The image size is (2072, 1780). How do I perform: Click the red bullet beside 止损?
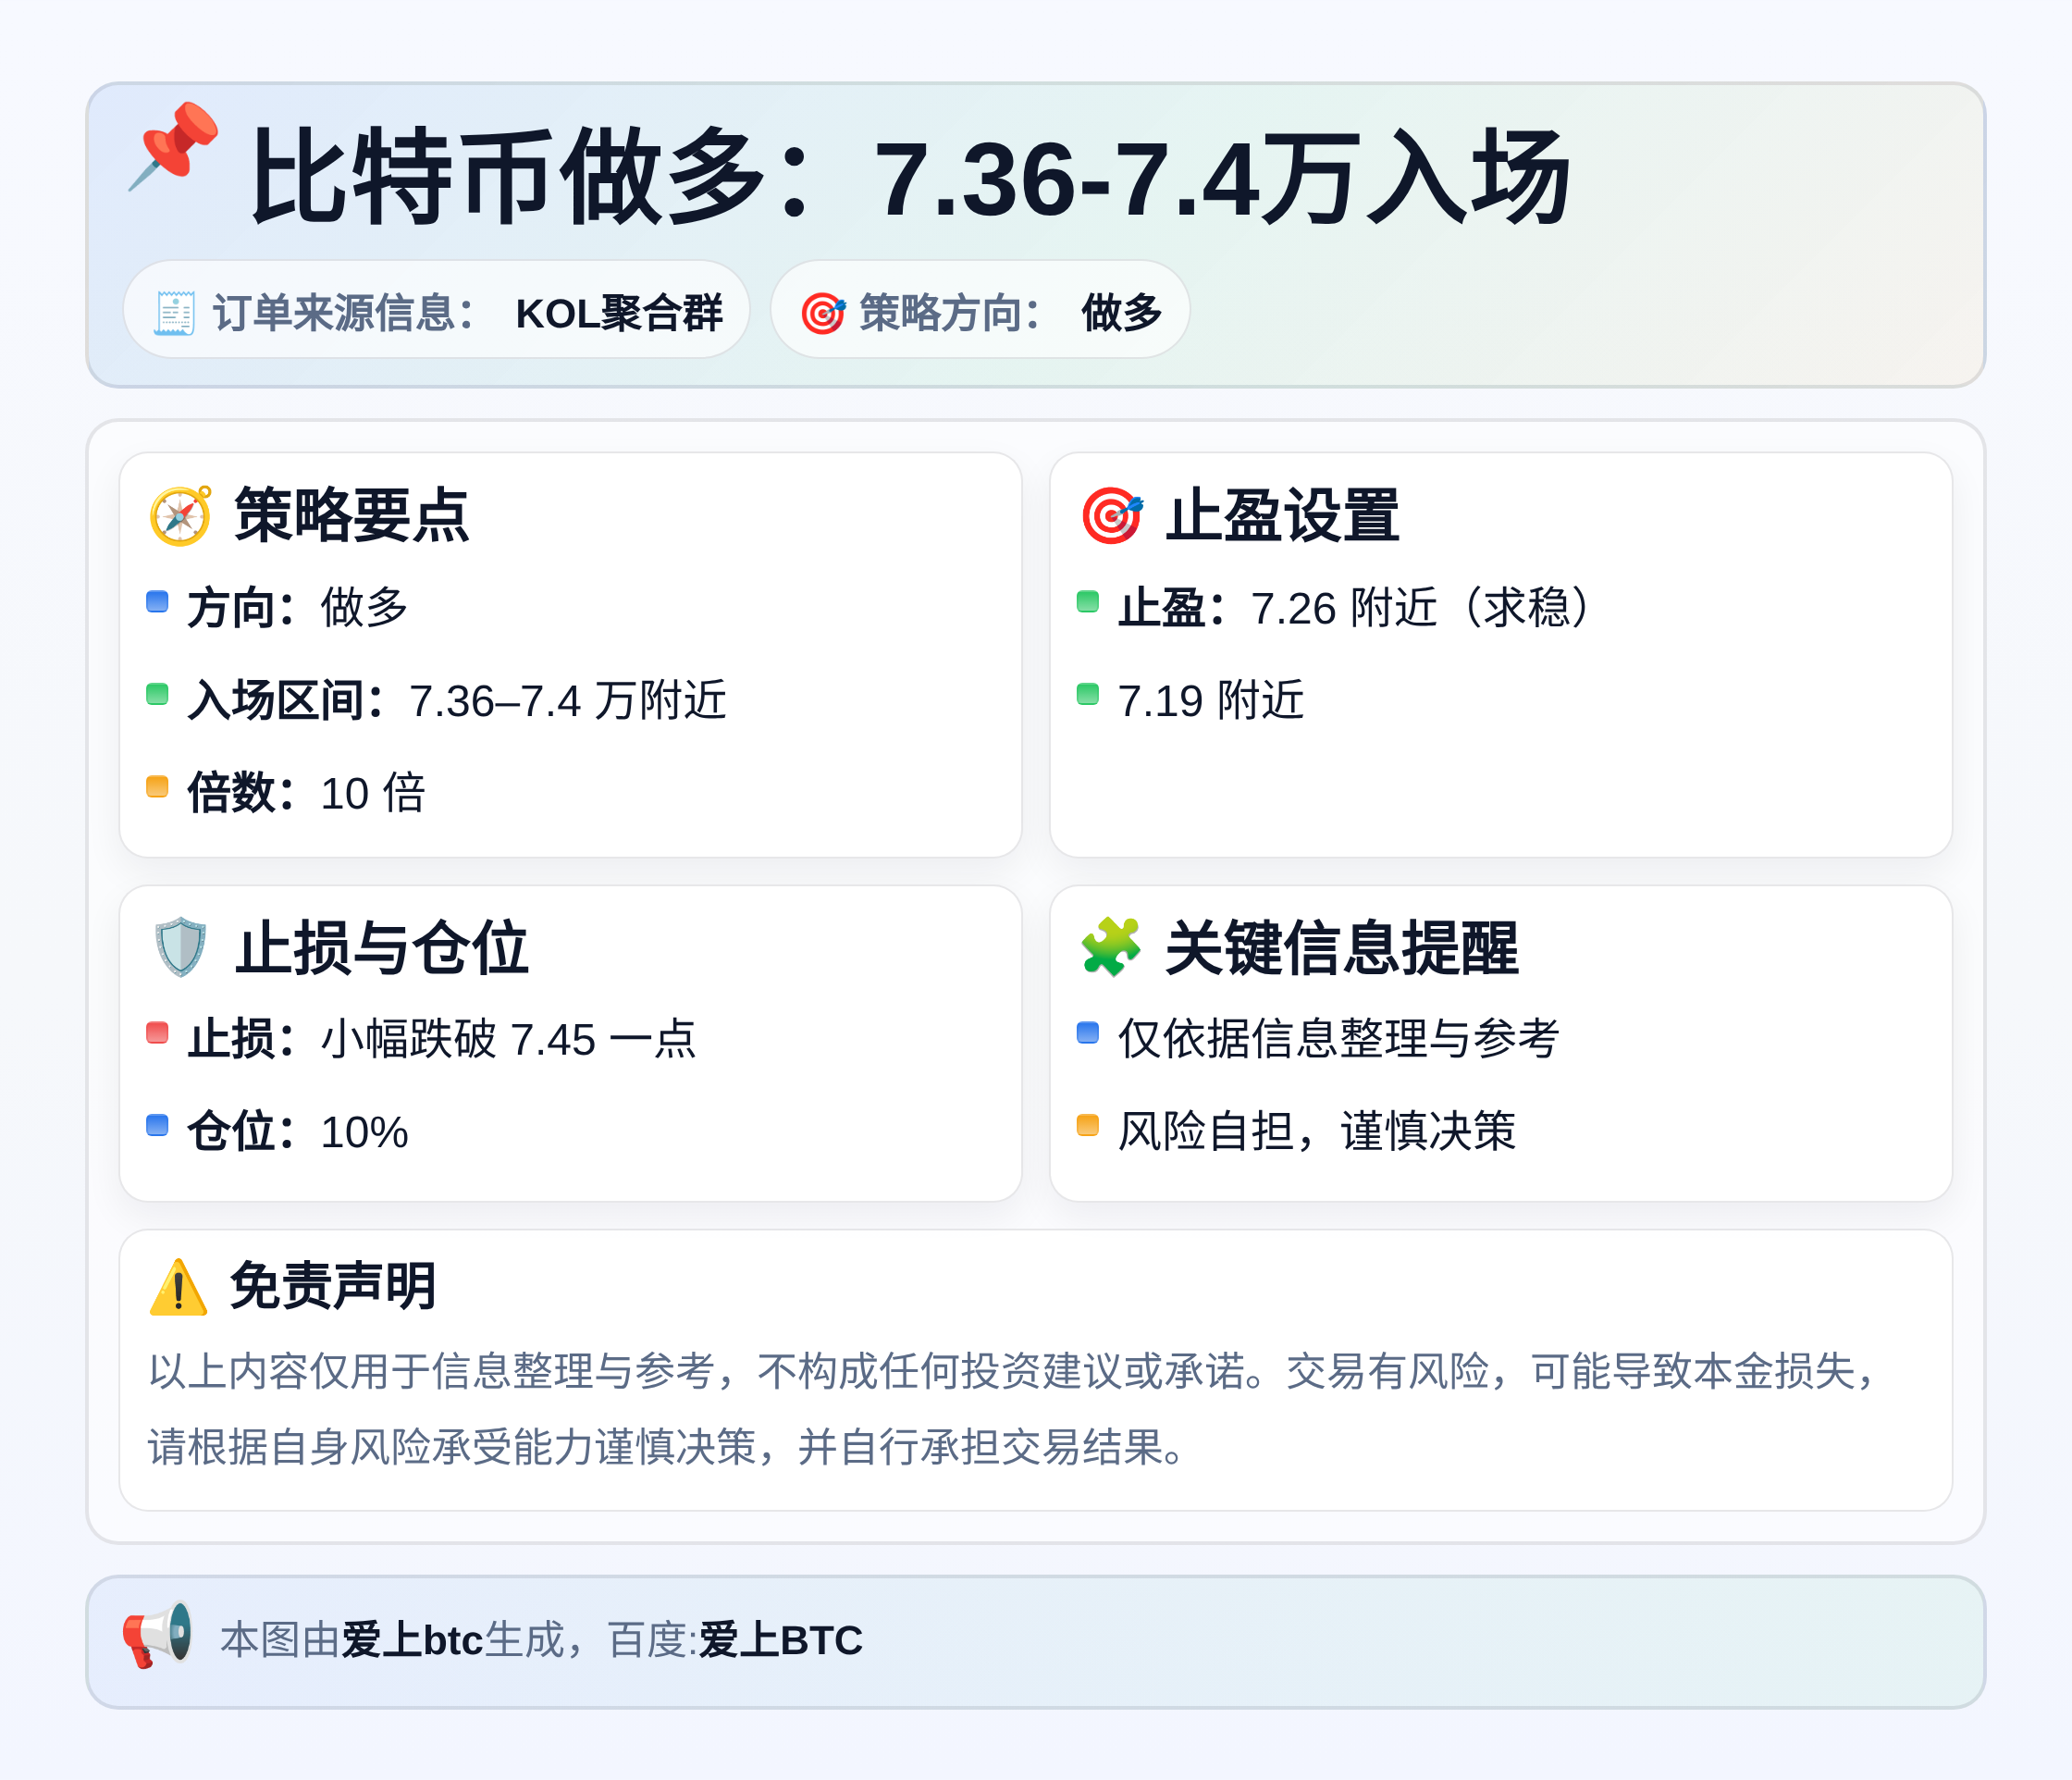157,1032
